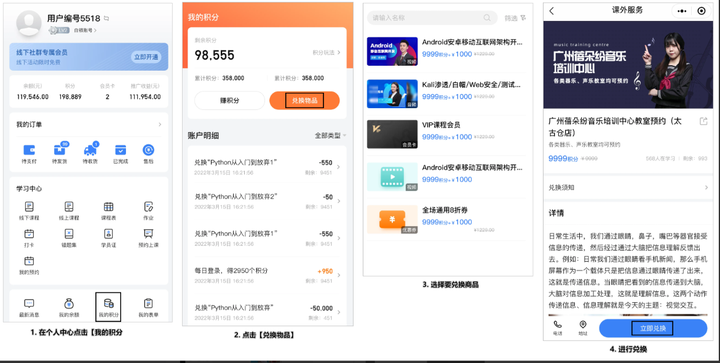The image size is (720, 363).
Task: Open the 自销账号 account level chevron
Action: coord(96,30)
